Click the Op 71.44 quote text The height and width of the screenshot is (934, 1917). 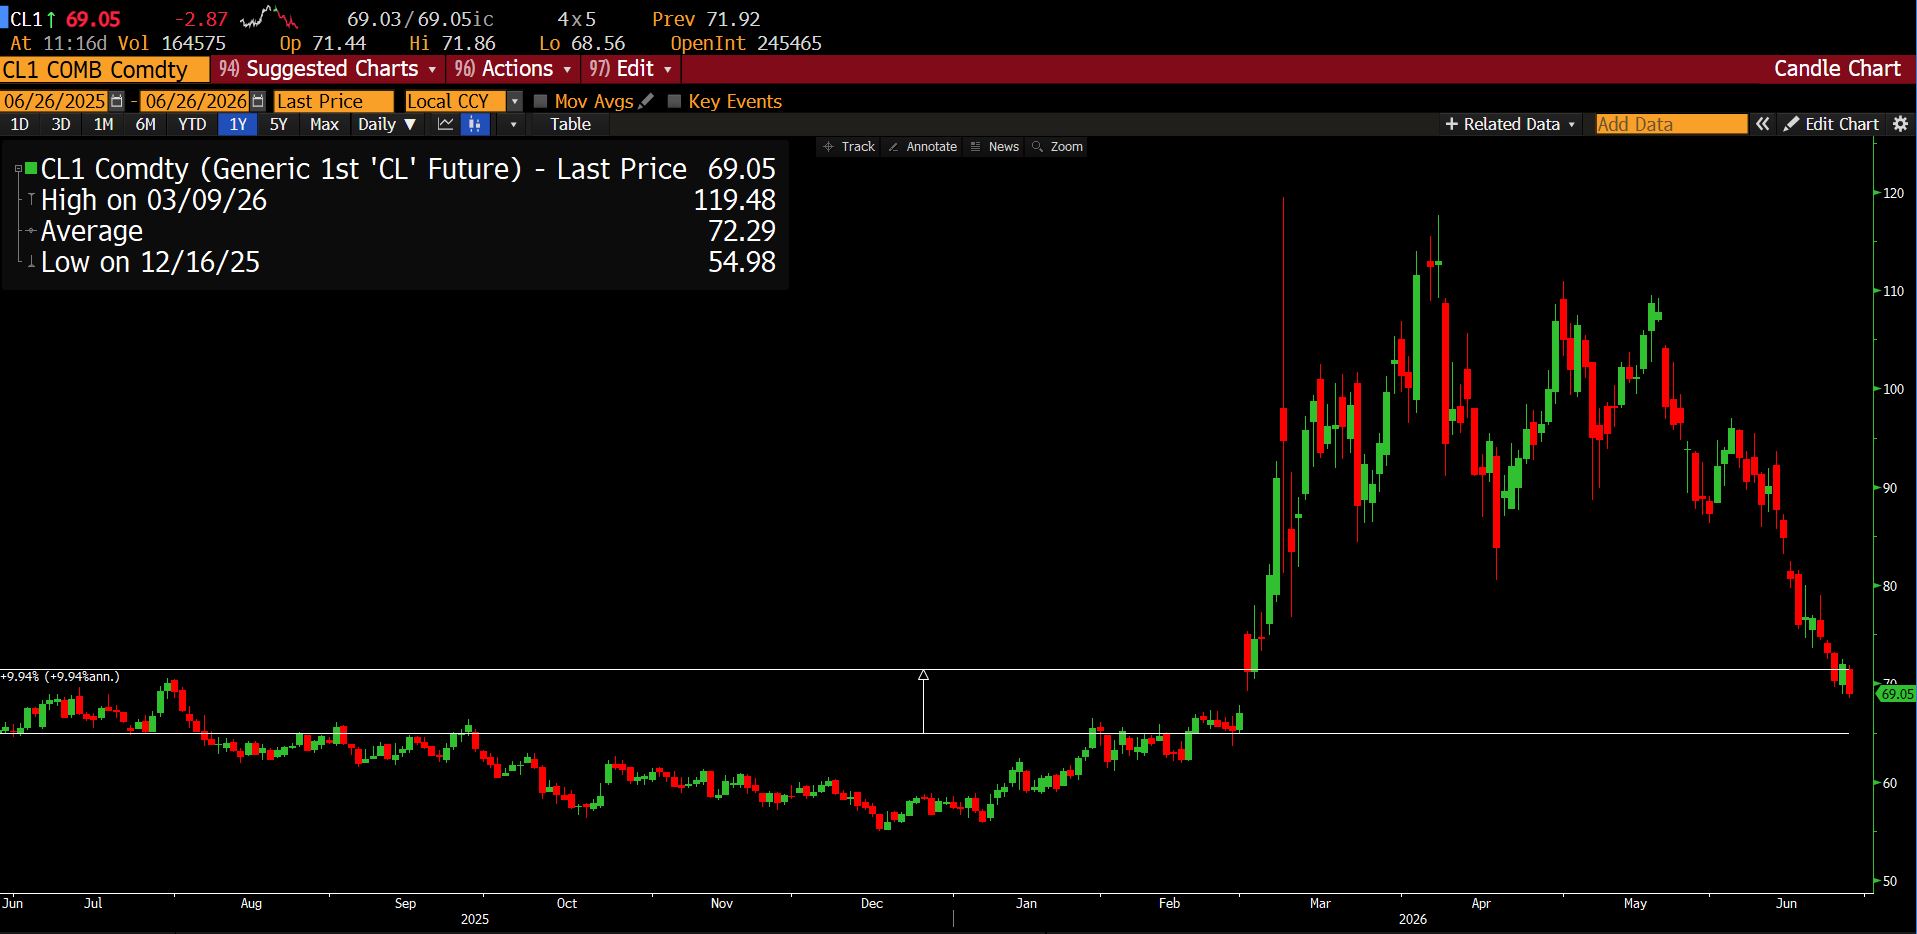pos(323,43)
